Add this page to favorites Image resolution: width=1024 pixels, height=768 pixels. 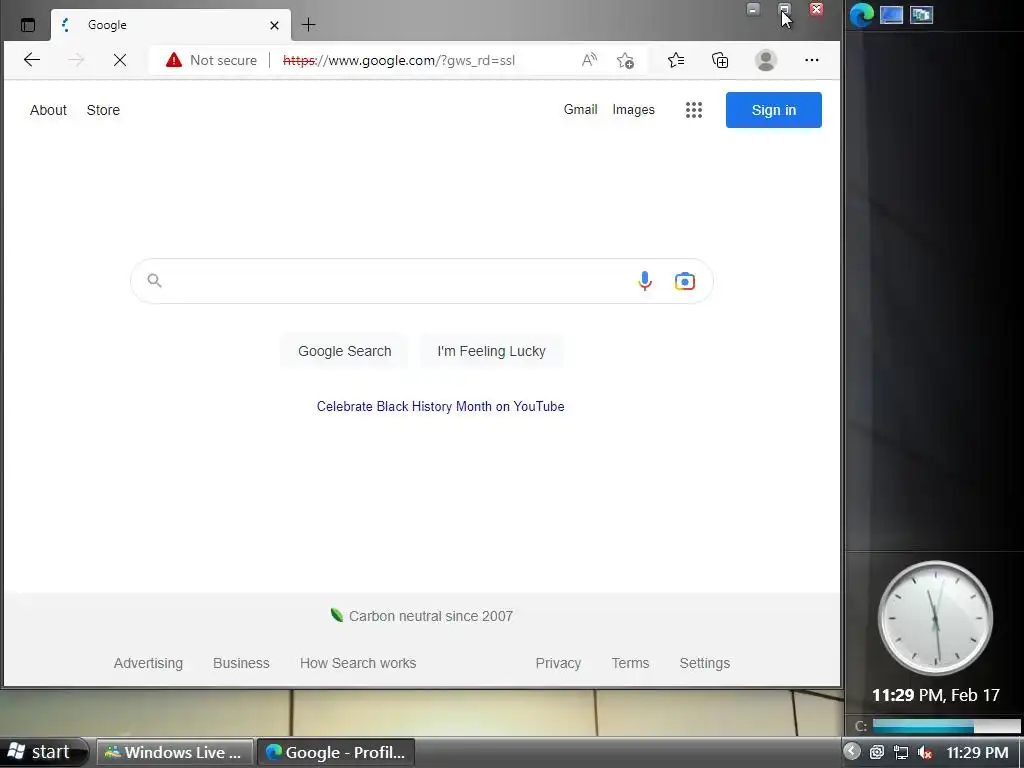(625, 60)
